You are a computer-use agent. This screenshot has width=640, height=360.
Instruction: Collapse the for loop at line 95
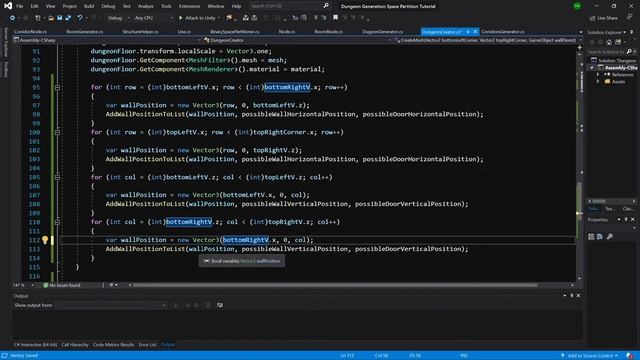coord(57,87)
